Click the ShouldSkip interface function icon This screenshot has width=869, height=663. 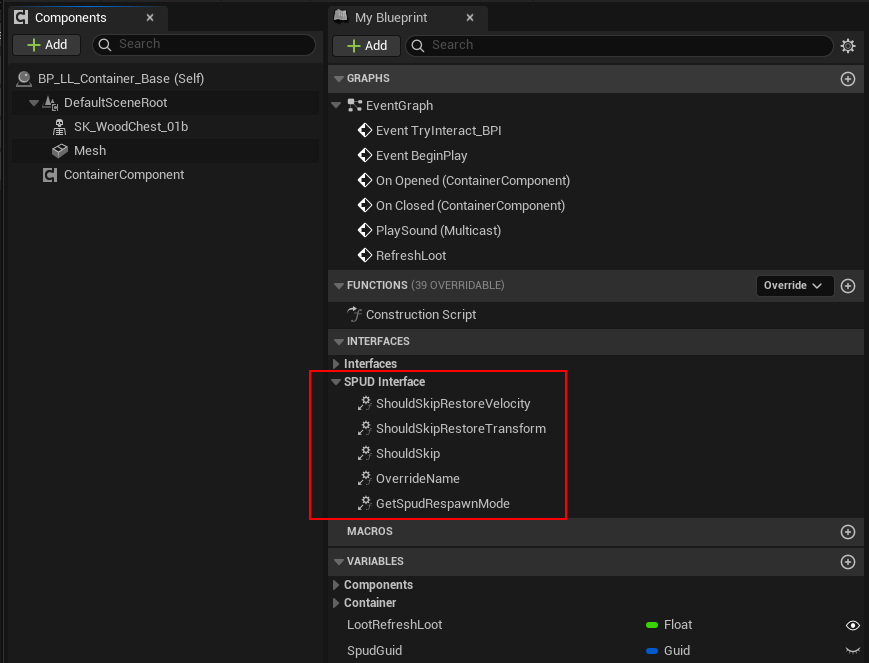(x=365, y=453)
